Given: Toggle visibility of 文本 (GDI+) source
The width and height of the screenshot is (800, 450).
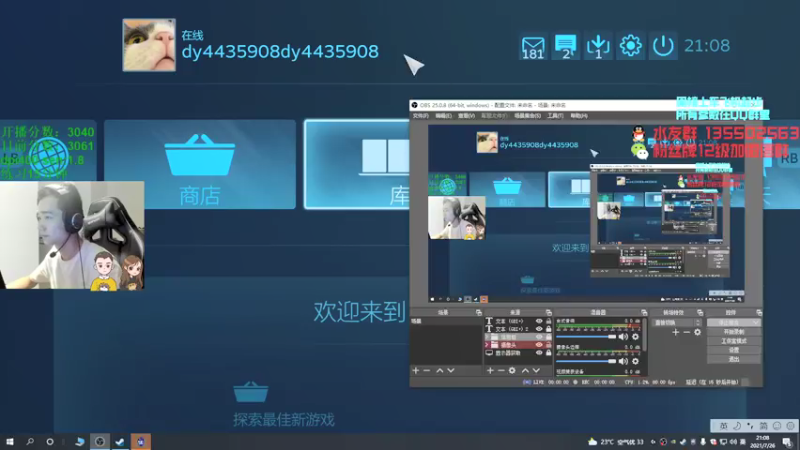Looking at the screenshot, I should tap(539, 321).
